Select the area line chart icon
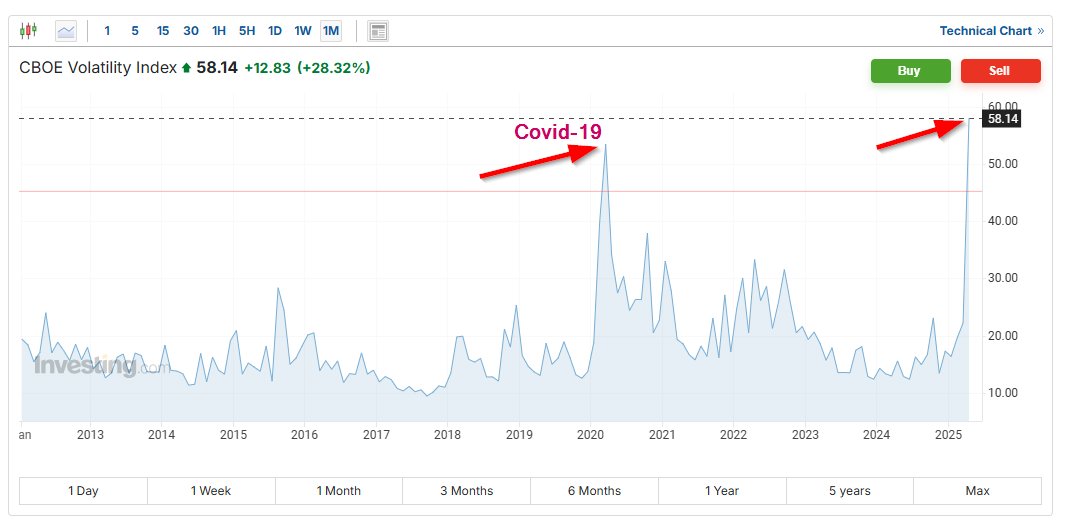The width and height of the screenshot is (1067, 523). [x=66, y=31]
